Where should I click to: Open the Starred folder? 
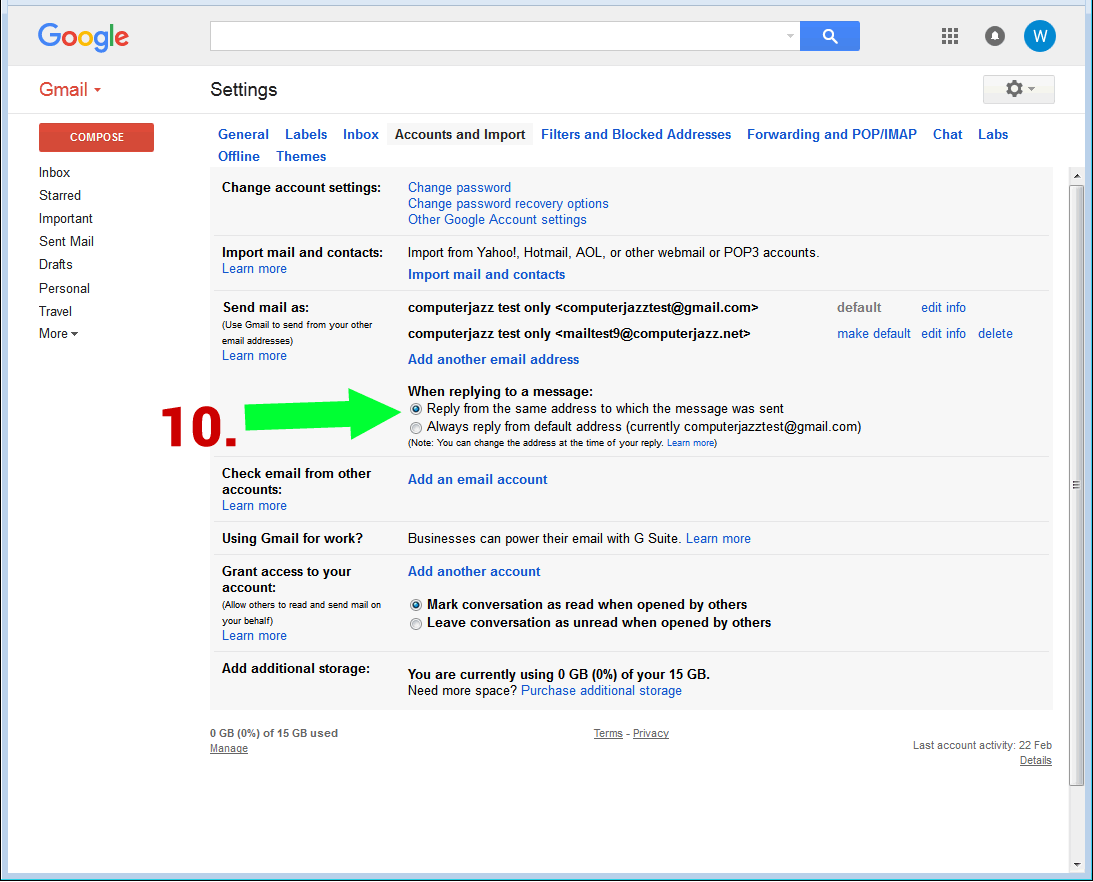60,196
